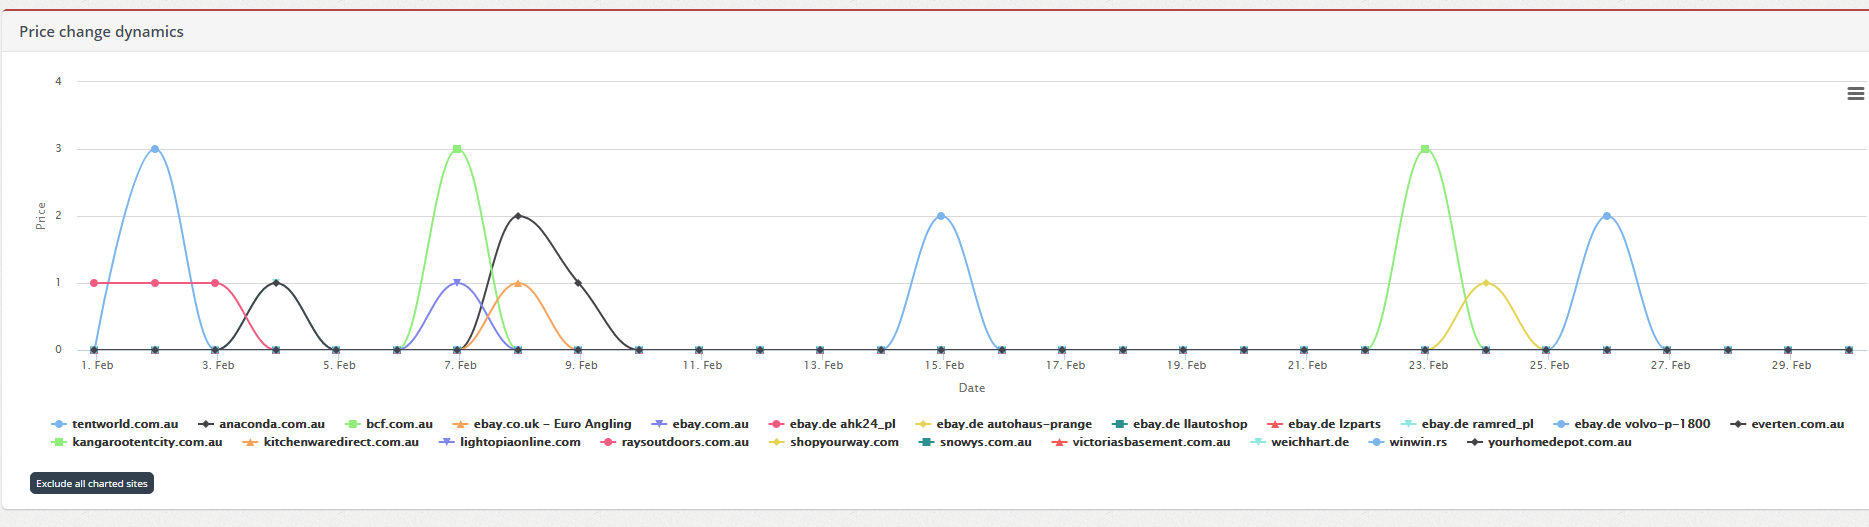
Task: Toggle yourhomedepot.com.au legend entry
Action: coord(1550,442)
